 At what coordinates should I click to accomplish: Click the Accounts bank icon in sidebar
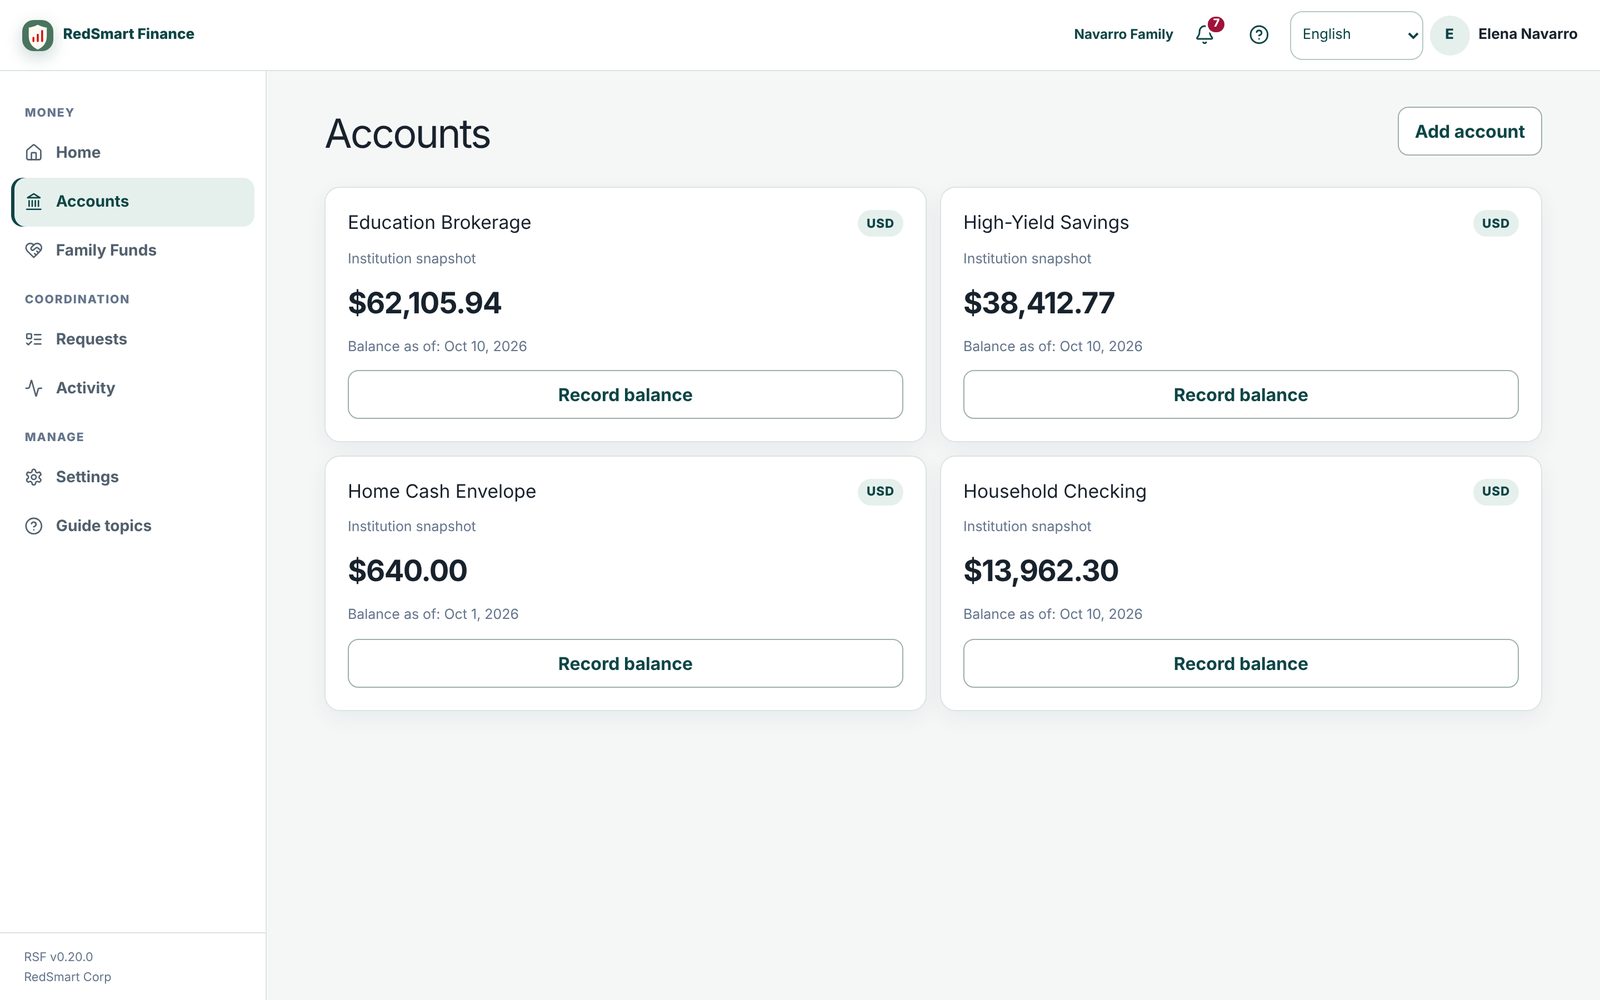click(x=34, y=201)
